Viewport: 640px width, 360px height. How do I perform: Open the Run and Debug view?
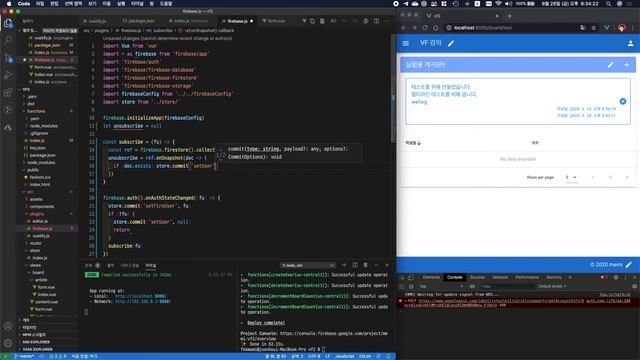8,76
